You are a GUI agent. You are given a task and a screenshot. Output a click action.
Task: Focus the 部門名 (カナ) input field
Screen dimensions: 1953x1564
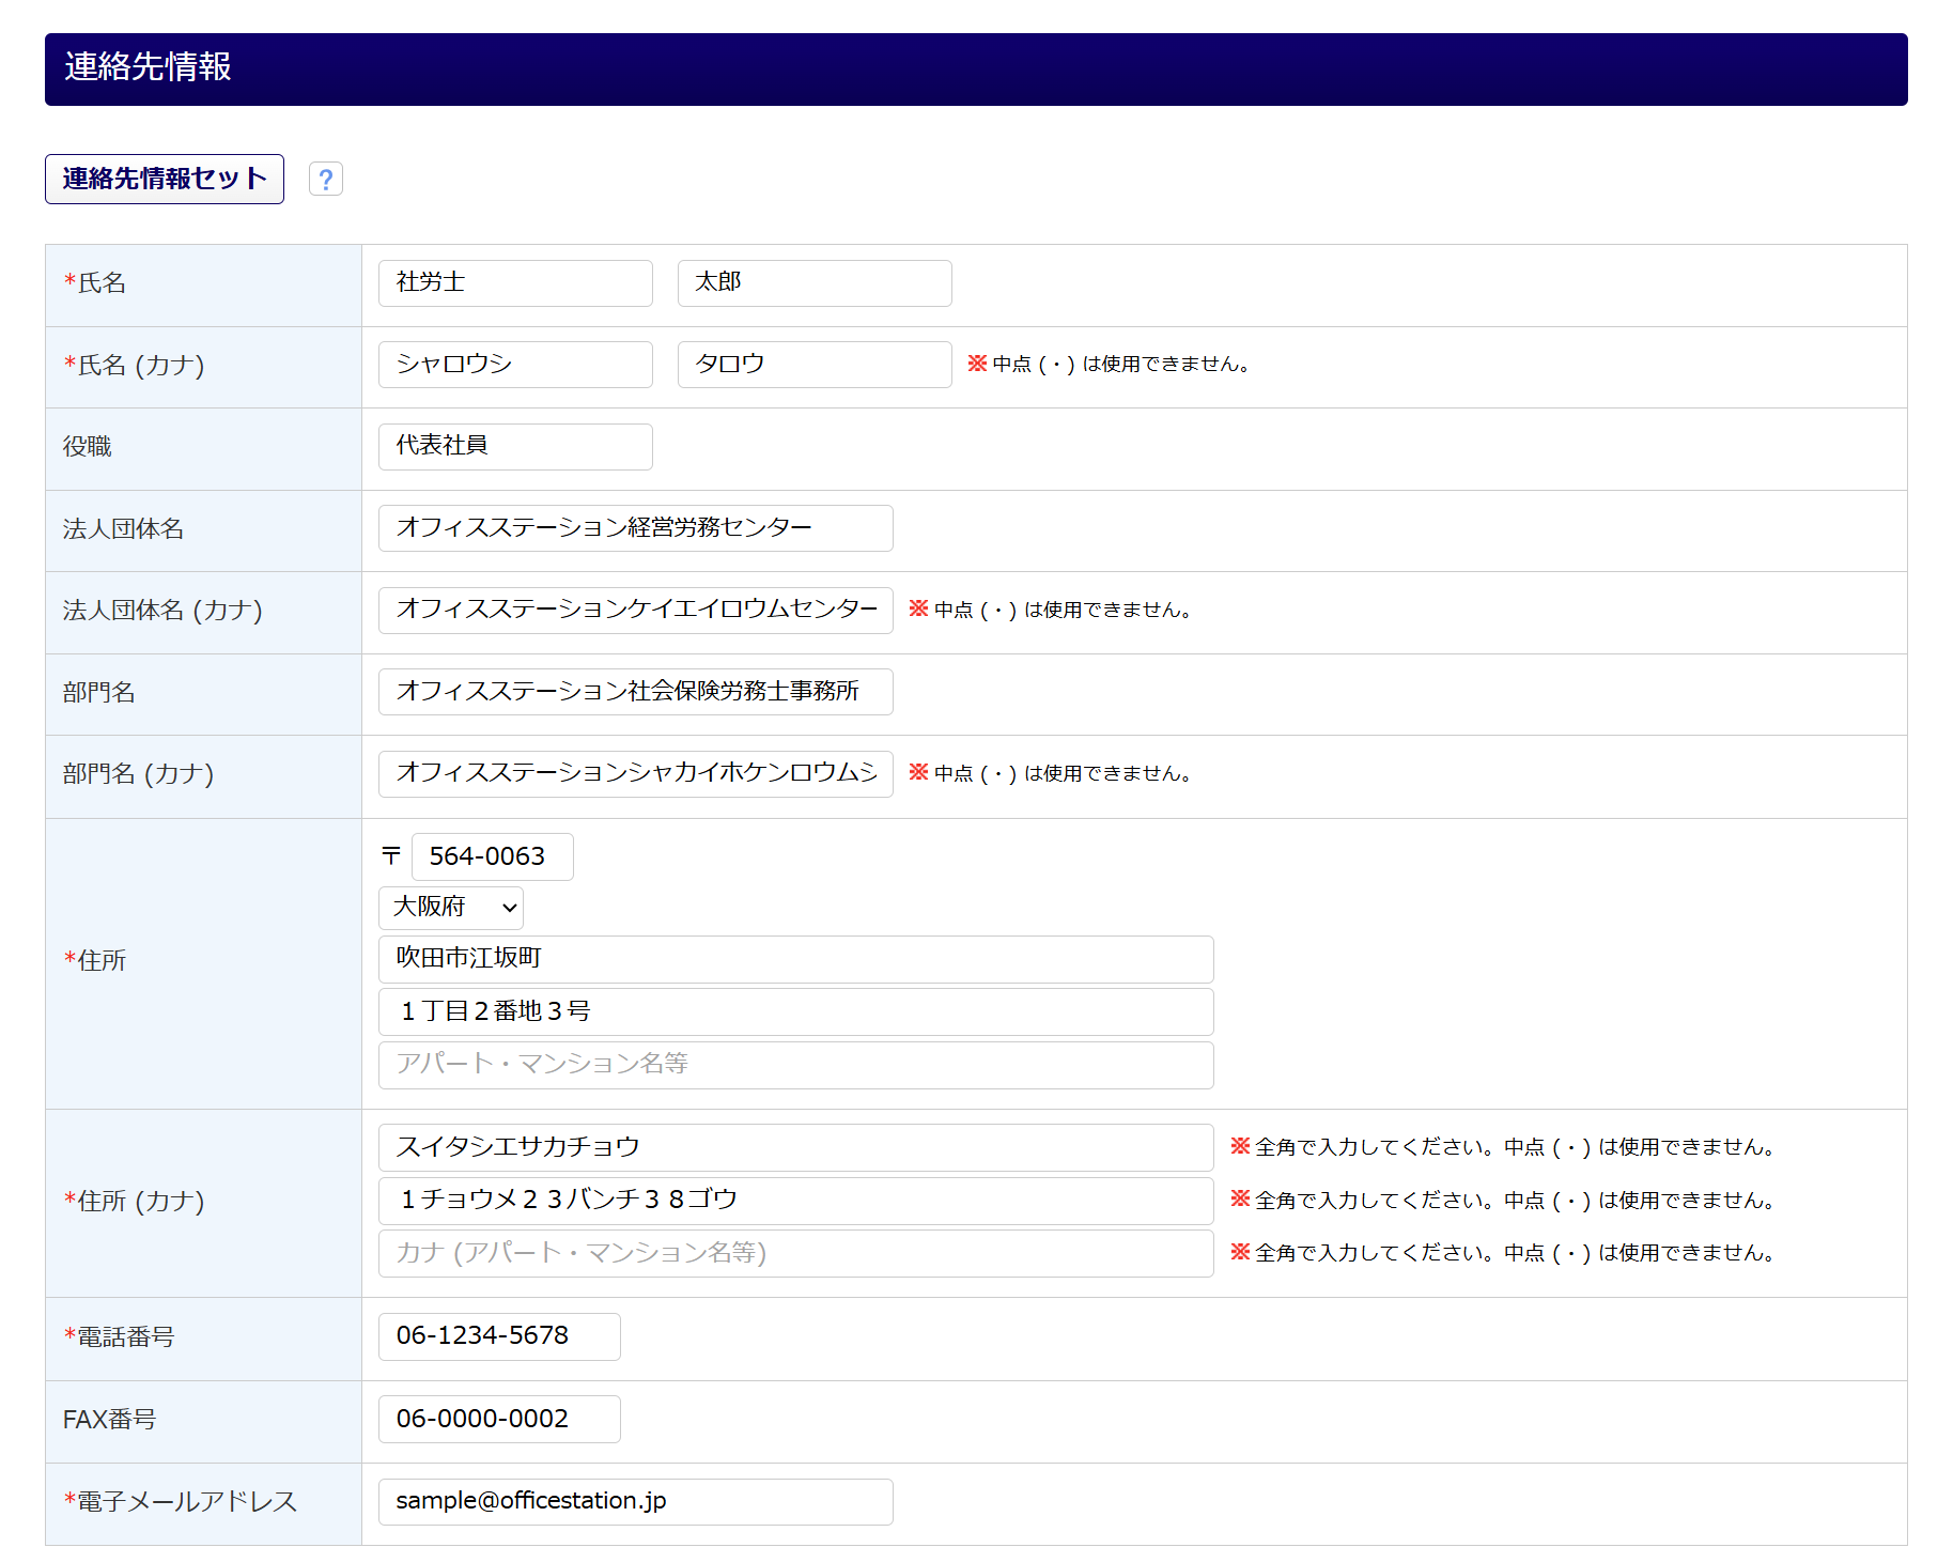tap(635, 773)
